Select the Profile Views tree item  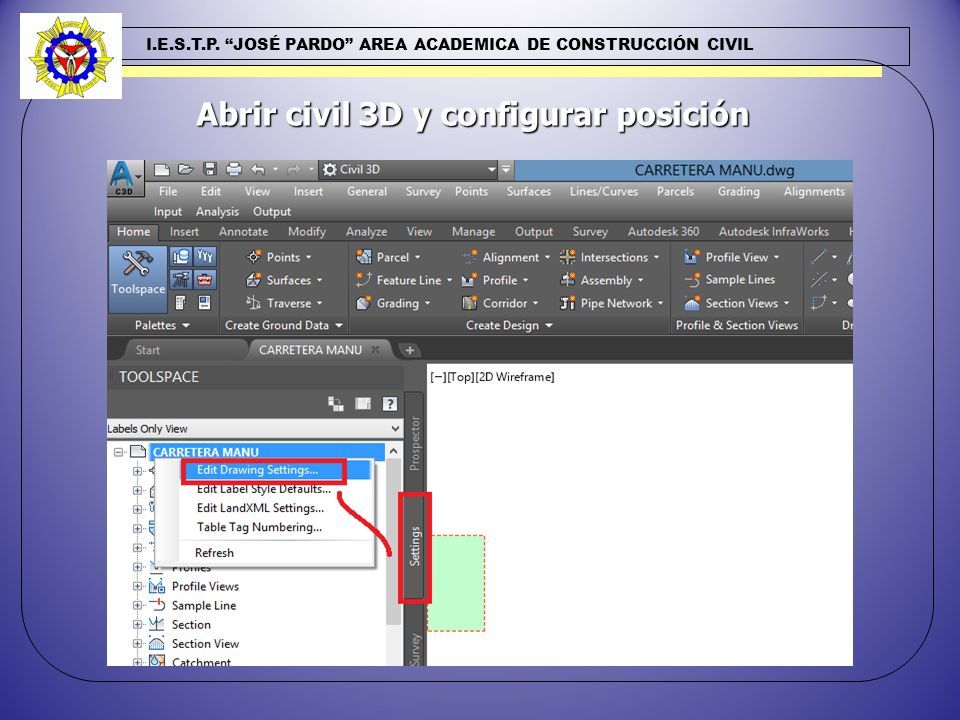click(205, 587)
